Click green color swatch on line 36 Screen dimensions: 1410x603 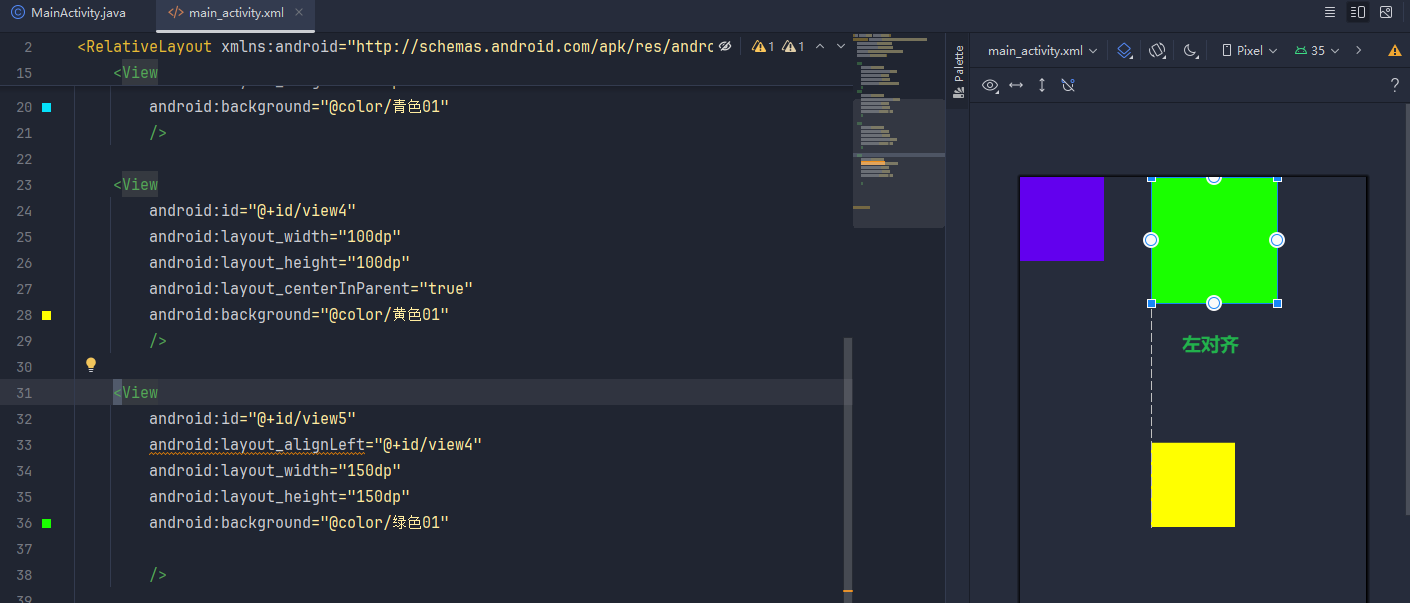(46, 523)
